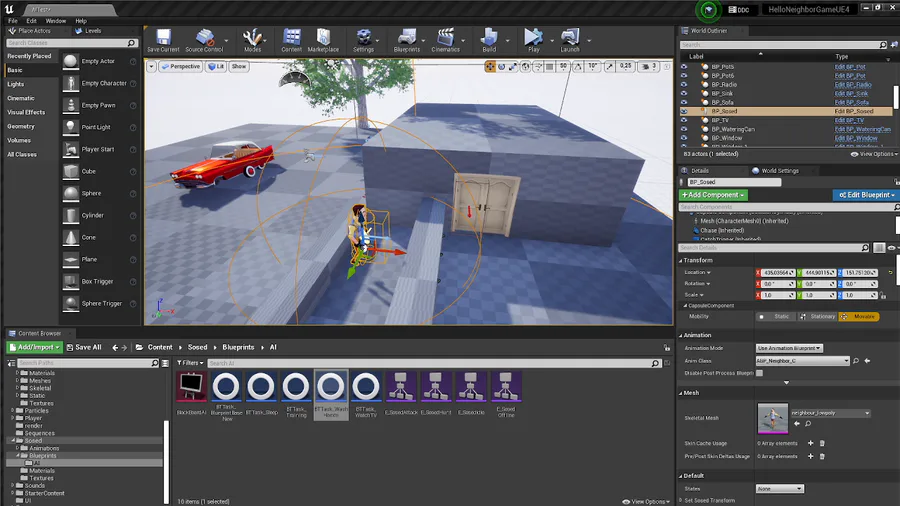
Task: Click the Edit BP_Sofa link
Action: [852, 102]
